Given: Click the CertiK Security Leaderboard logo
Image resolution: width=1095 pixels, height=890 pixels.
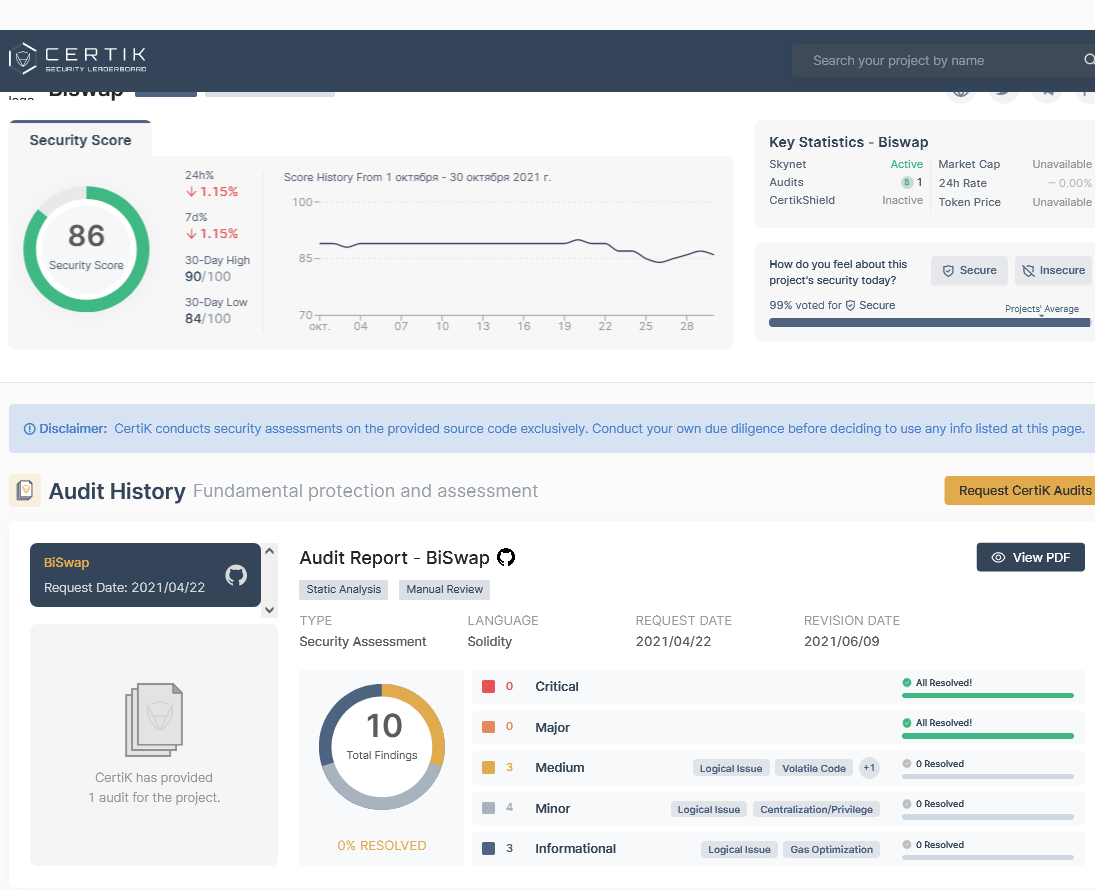Looking at the screenshot, I should coord(78,59).
